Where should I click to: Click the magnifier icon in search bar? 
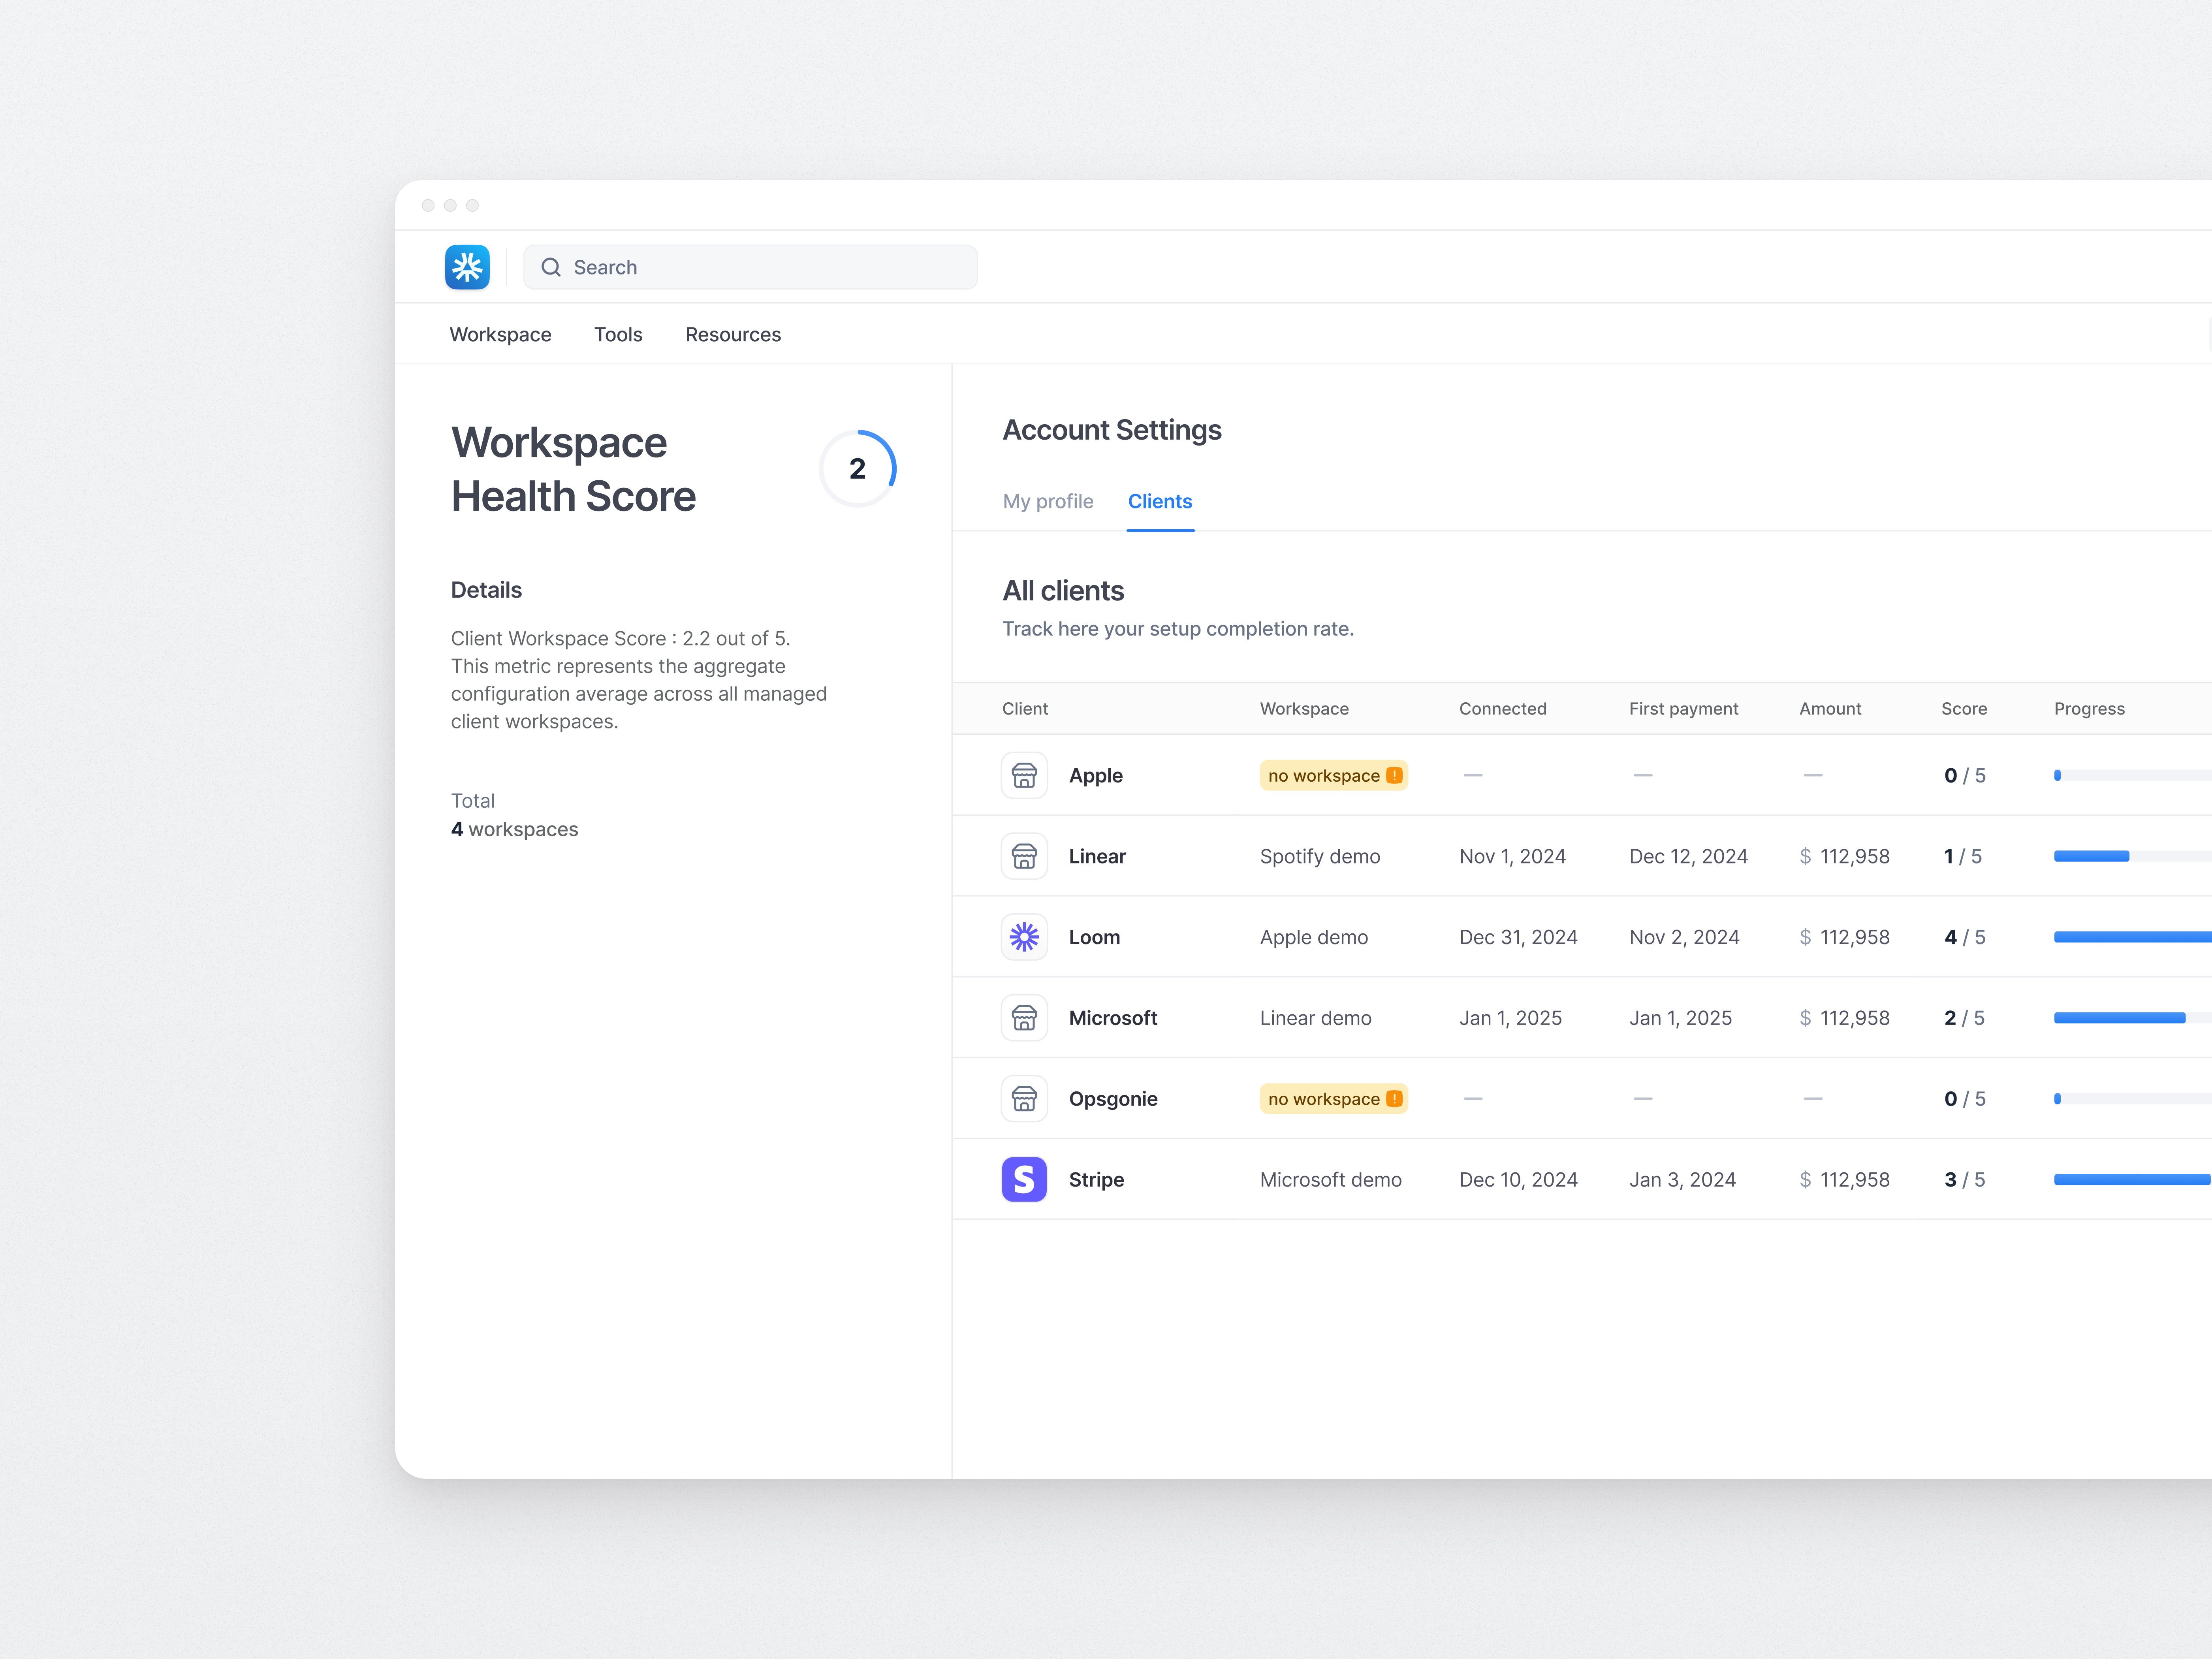point(551,267)
